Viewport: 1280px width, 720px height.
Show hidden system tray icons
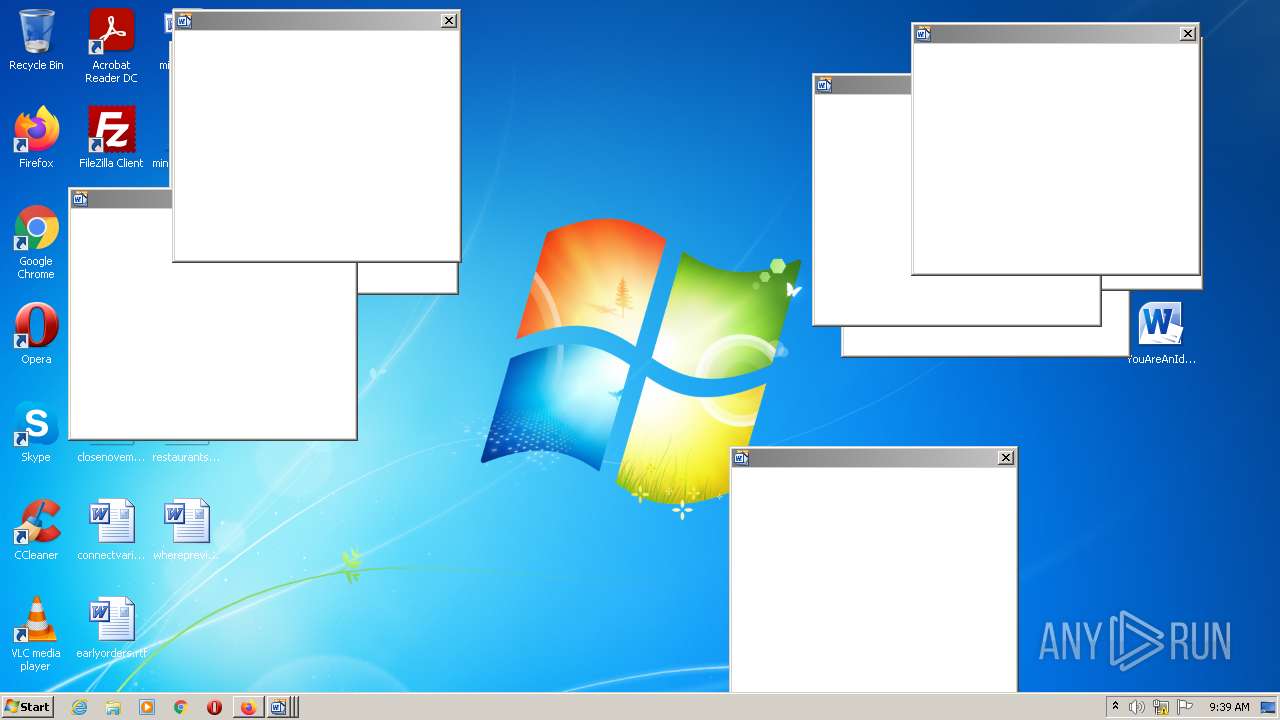pyautogui.click(x=1115, y=707)
